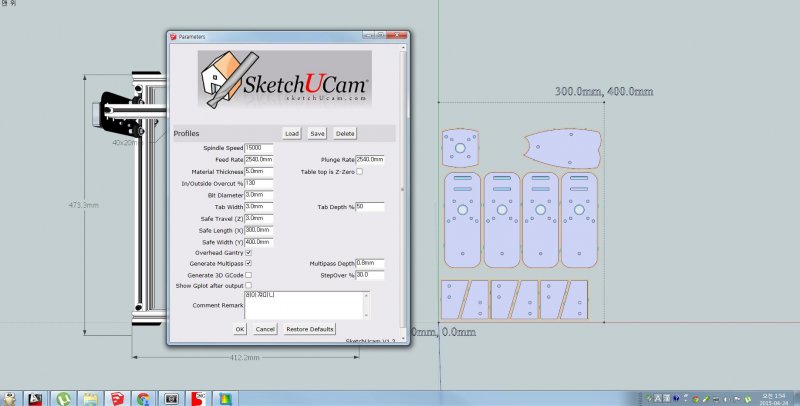Enable Show Gplot after output

click(x=248, y=286)
